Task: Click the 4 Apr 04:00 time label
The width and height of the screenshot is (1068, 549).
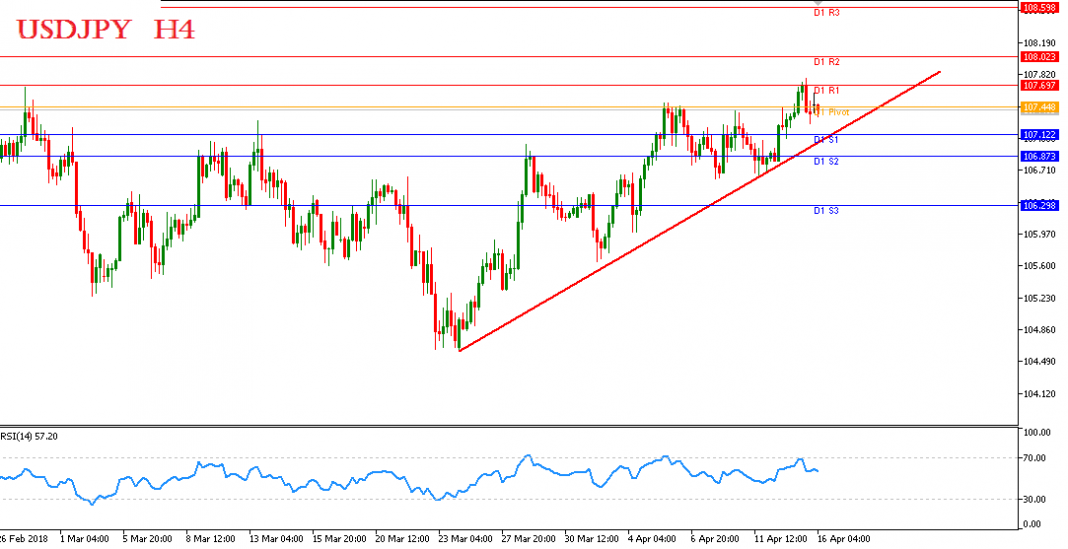Action: coord(653,539)
